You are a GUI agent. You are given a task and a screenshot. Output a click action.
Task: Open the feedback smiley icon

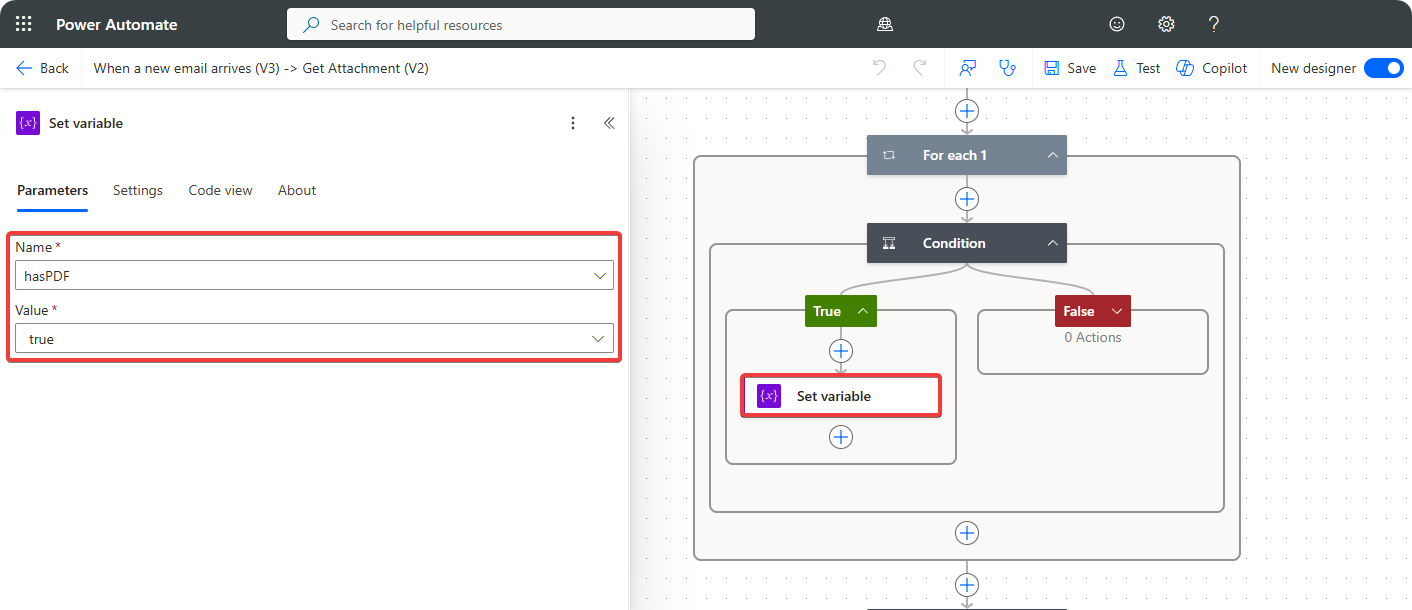click(x=1117, y=24)
